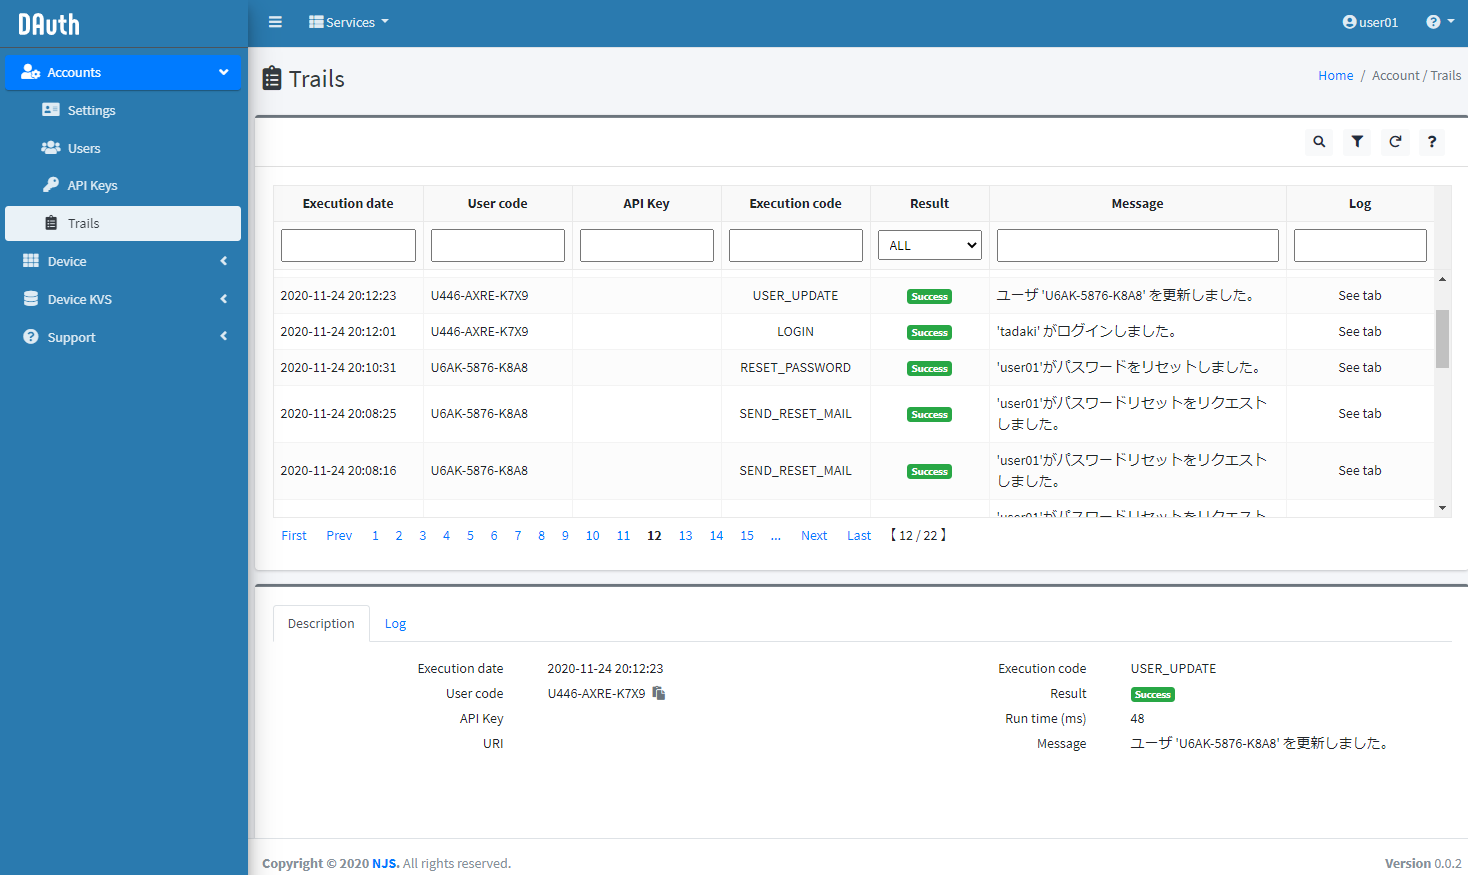Go to the Next page
Viewport: 1468px width, 875px height.
pos(814,536)
